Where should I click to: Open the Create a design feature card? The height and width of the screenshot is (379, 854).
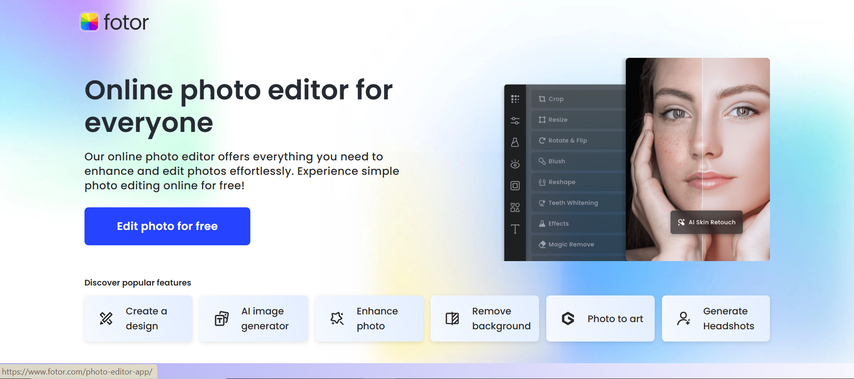tap(138, 319)
